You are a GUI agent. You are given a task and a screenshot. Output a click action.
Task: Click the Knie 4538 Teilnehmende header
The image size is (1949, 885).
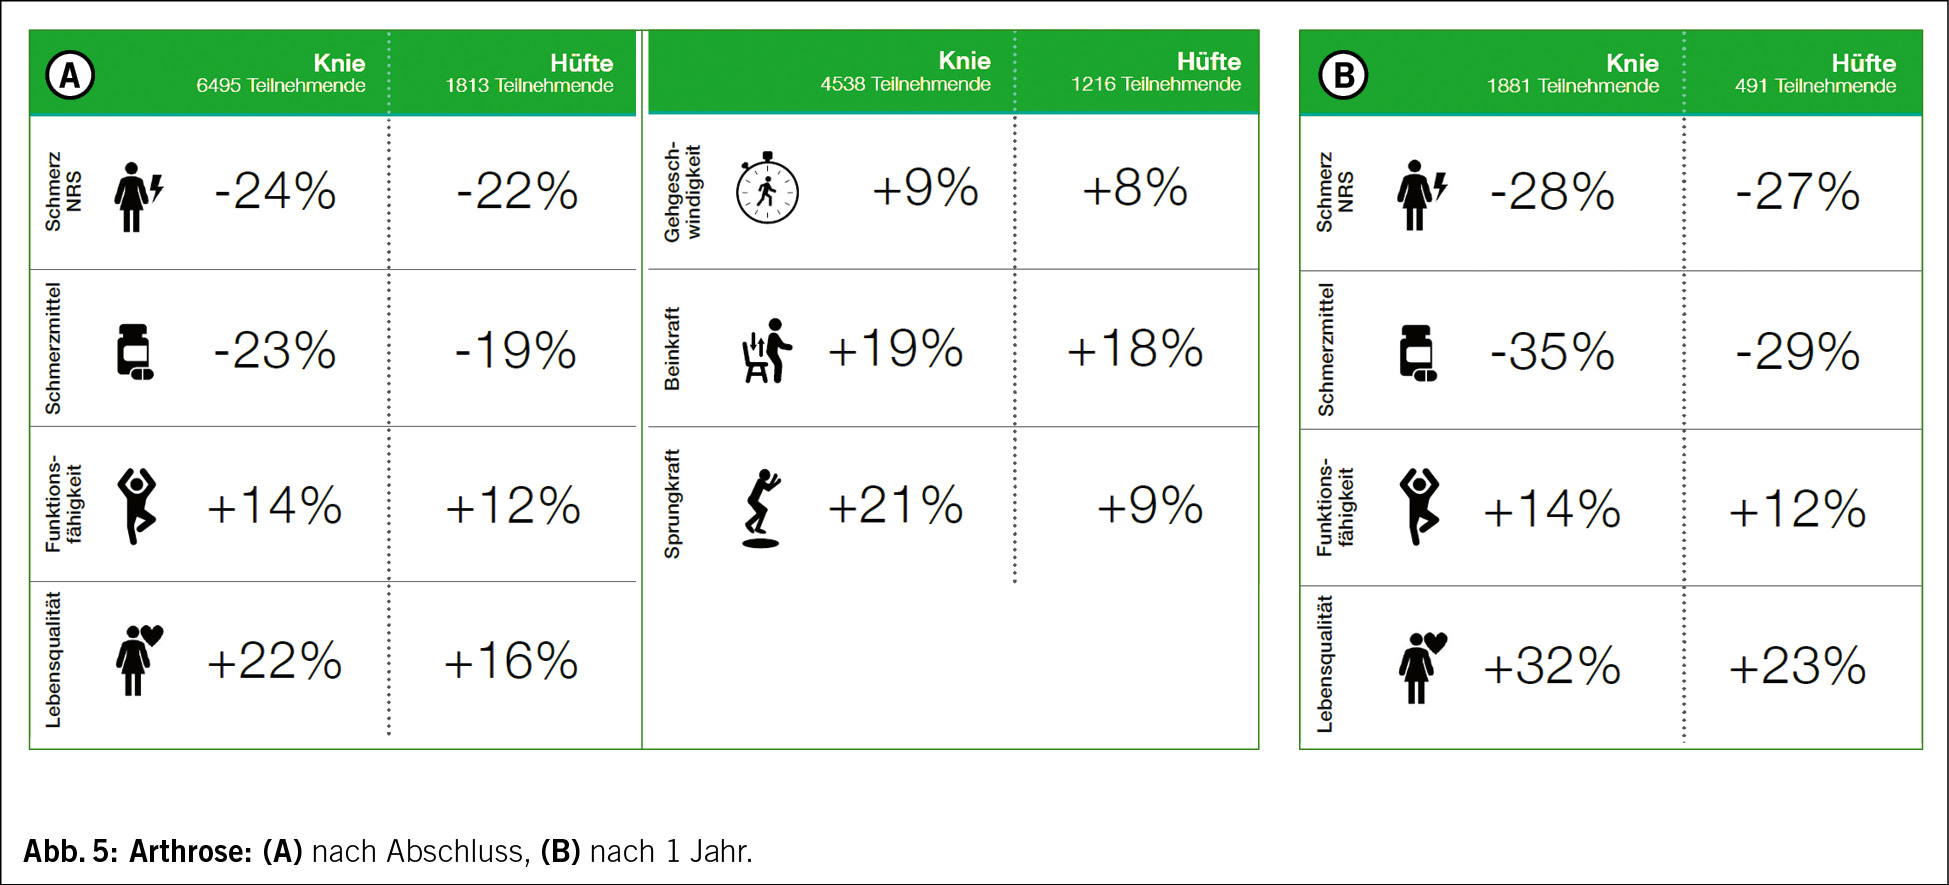coord(906,72)
